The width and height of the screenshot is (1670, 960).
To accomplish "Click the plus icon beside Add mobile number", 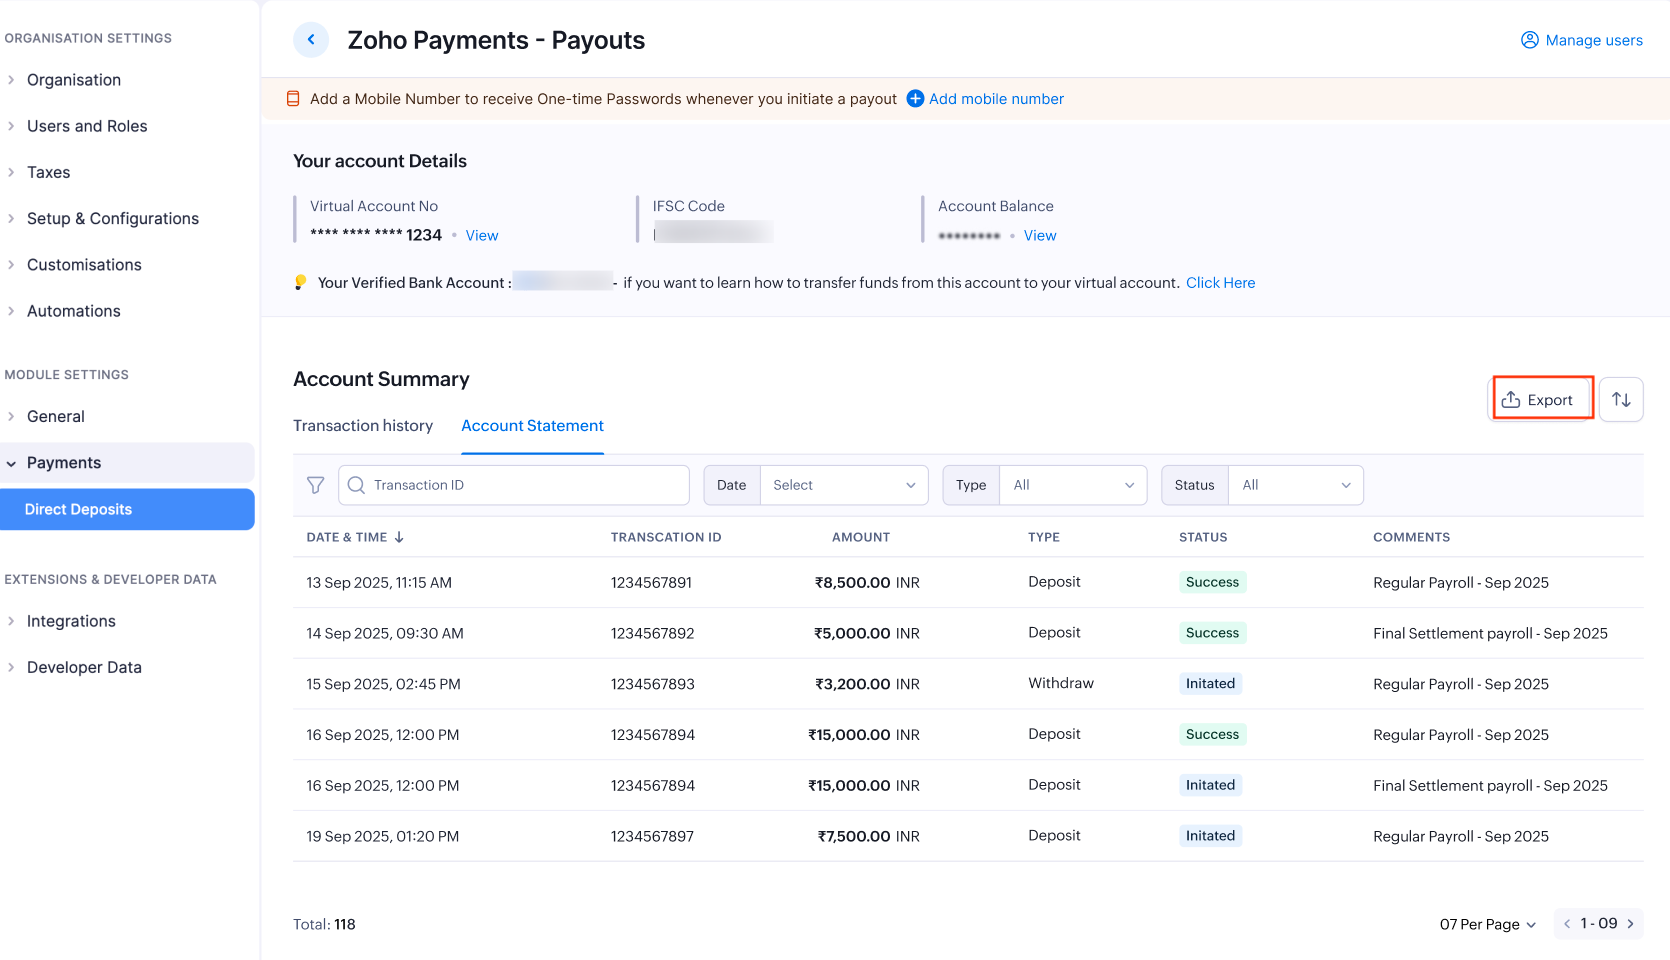I will (914, 98).
